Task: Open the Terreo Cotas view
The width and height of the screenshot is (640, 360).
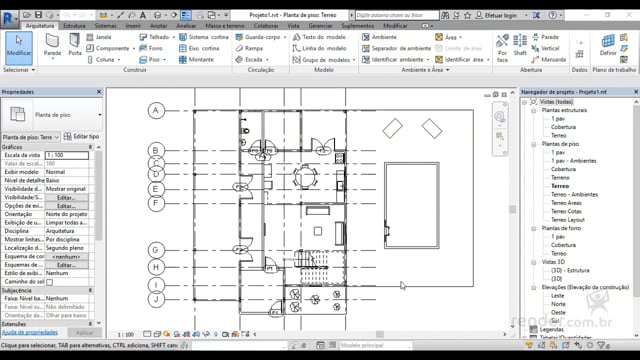Action: 566,211
